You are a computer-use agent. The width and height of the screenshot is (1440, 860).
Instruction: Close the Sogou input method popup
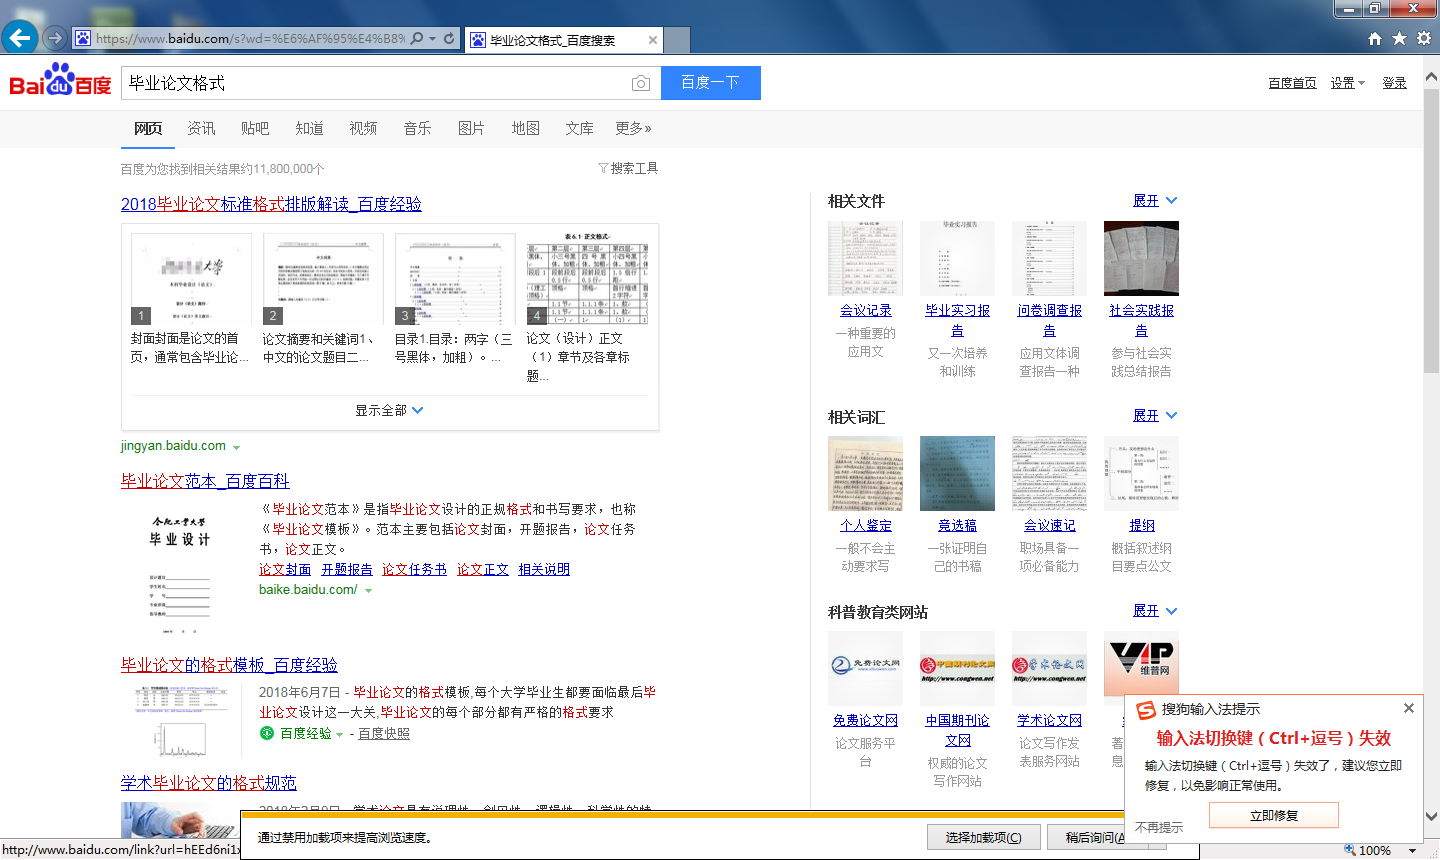[1409, 708]
